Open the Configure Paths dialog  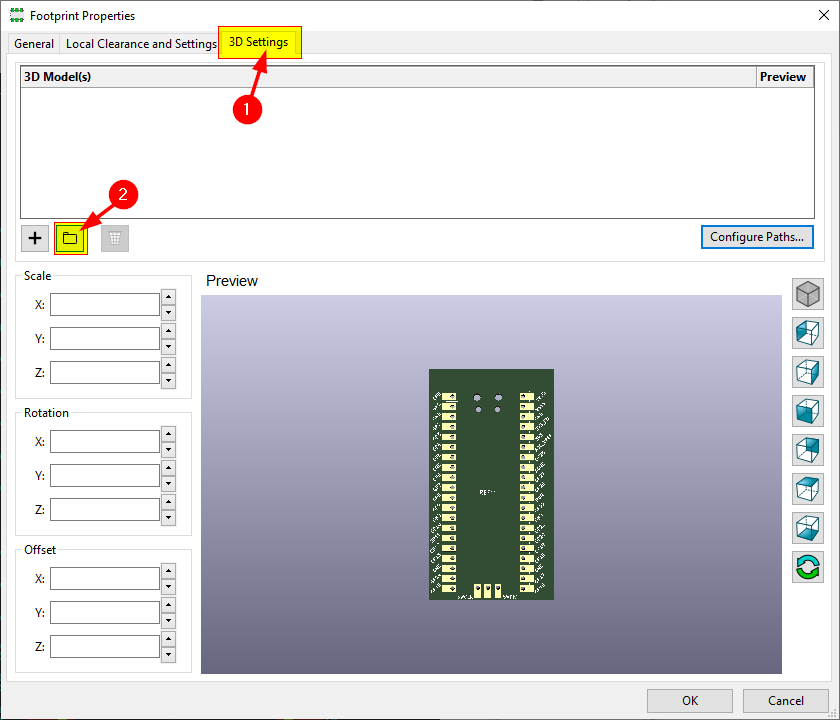pyautogui.click(x=756, y=237)
